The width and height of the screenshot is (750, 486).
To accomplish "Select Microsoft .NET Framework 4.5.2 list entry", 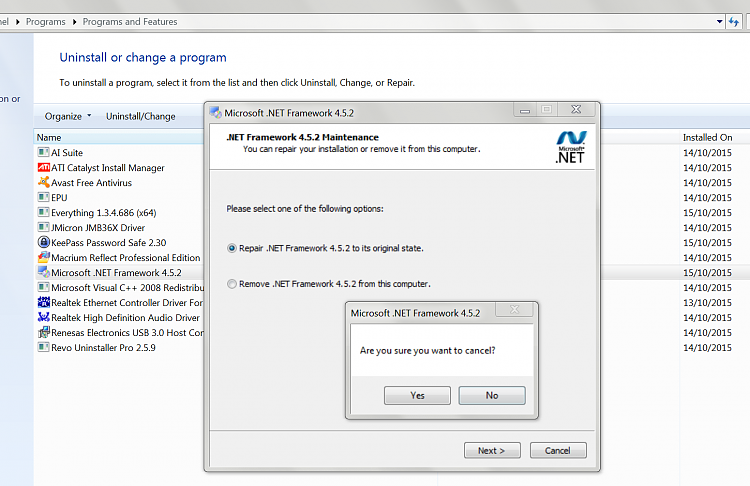I will tap(116, 273).
